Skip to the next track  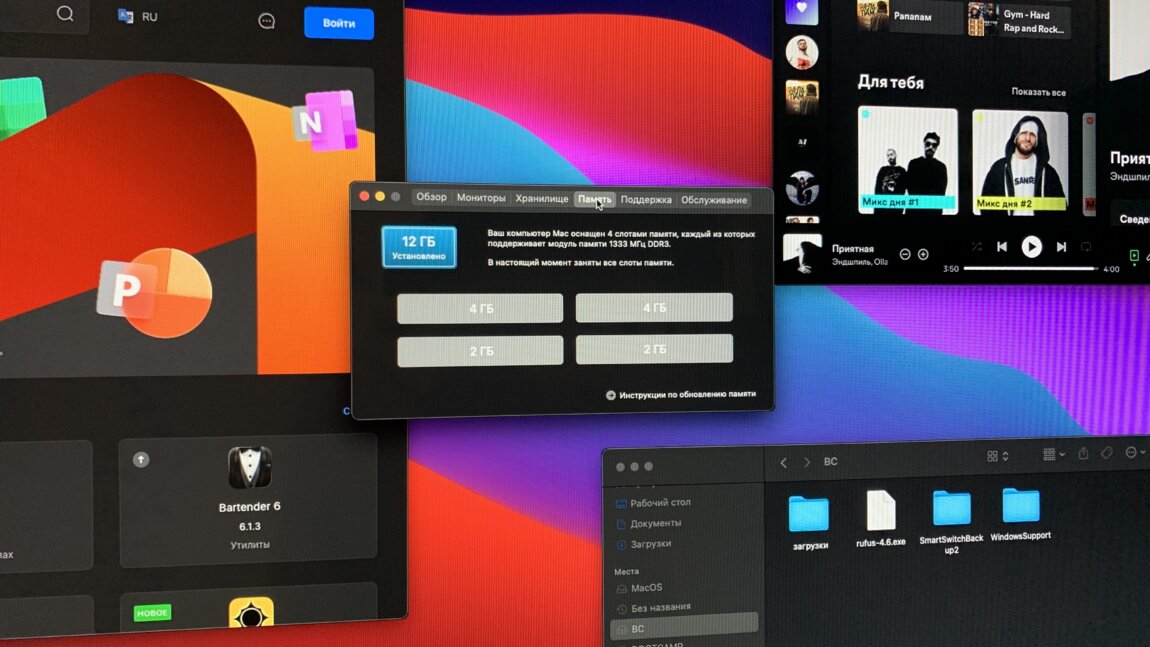pyautogui.click(x=1061, y=247)
